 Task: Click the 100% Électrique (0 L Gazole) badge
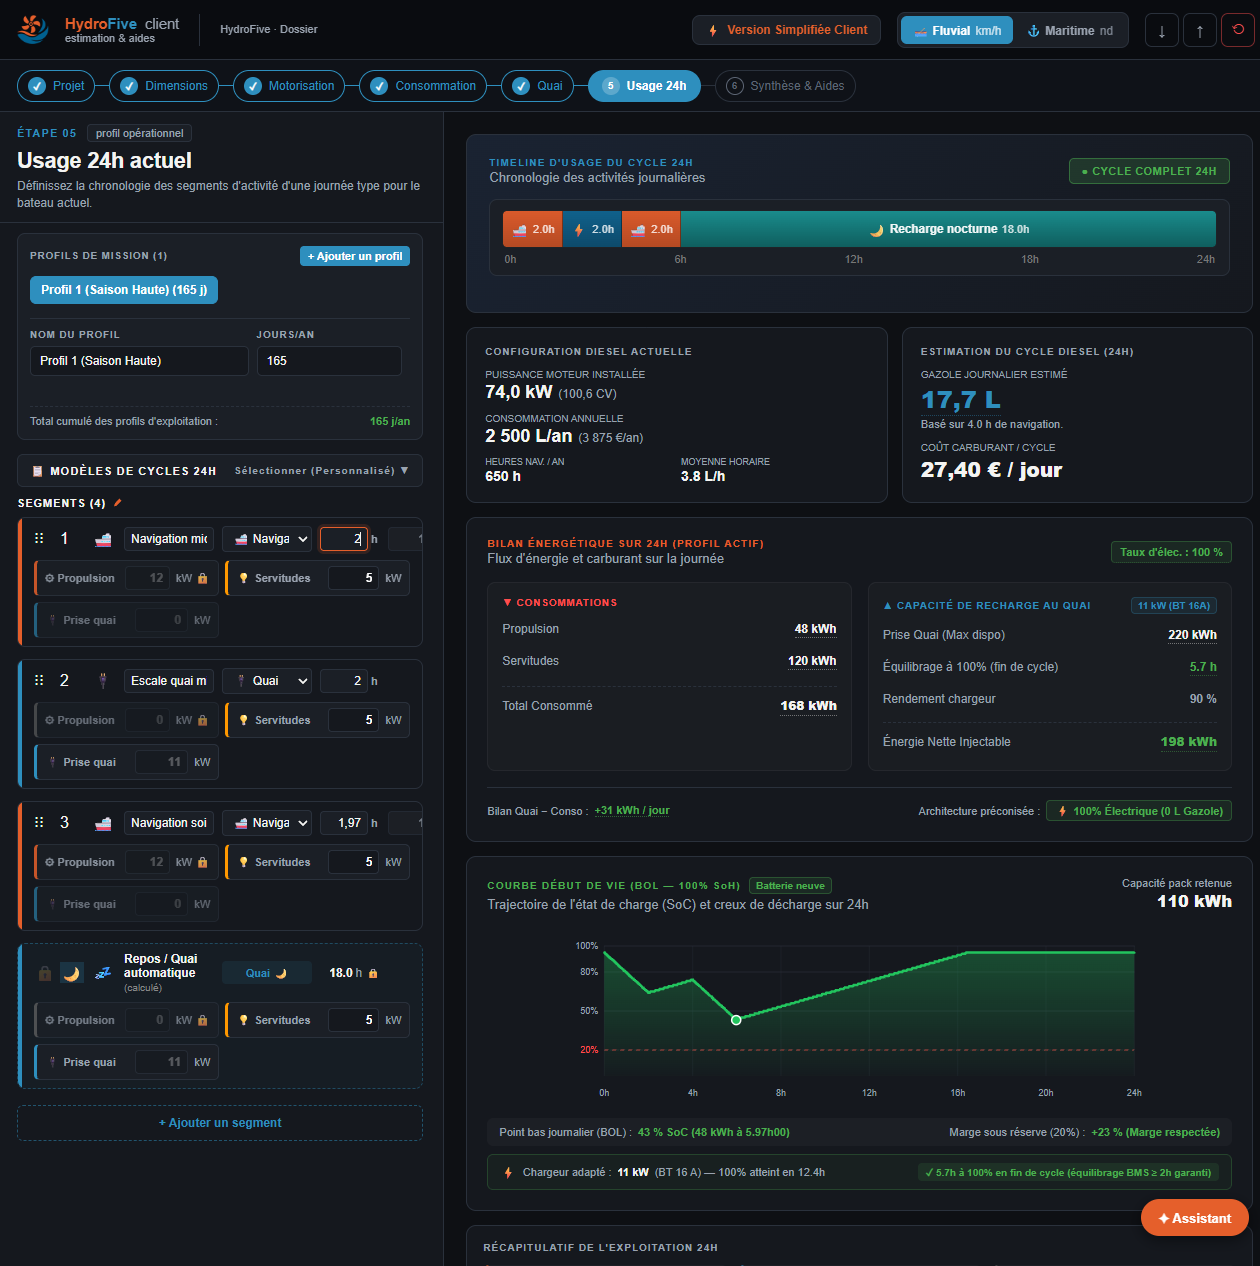click(1139, 811)
